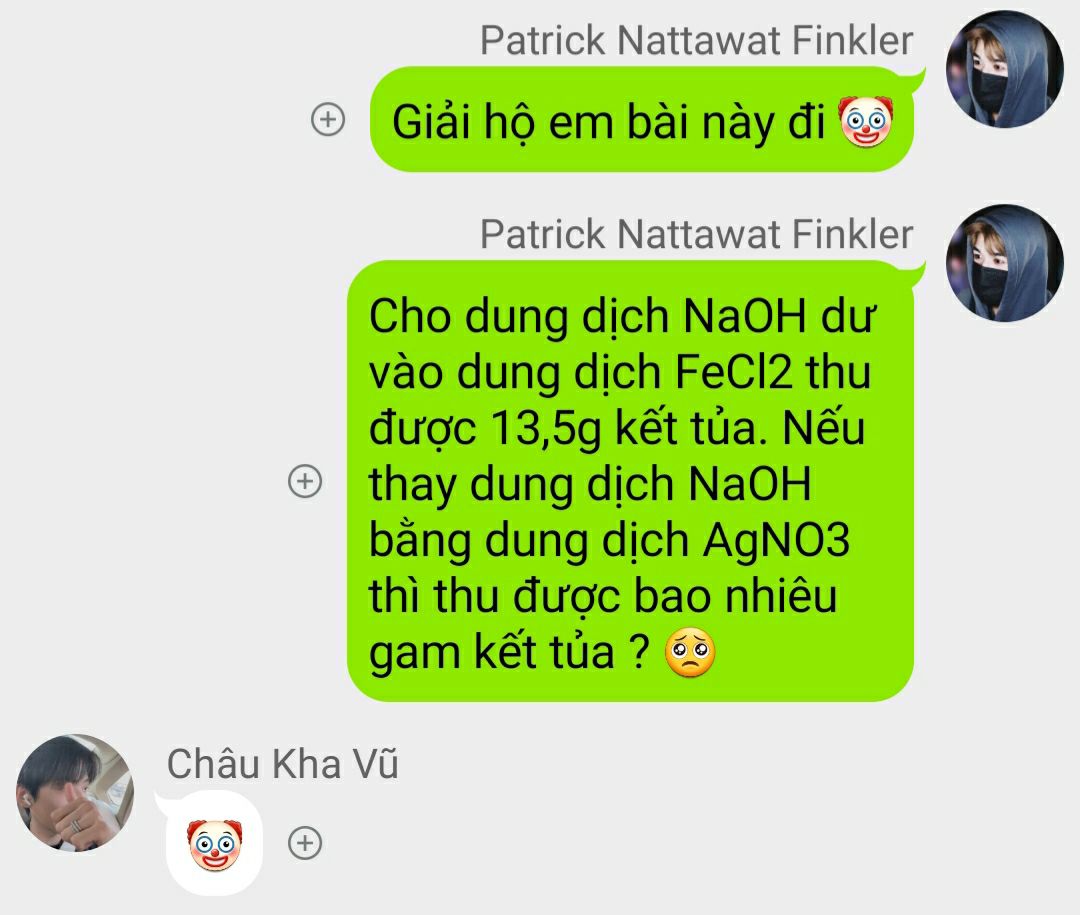Tap plus icon beside "Giải hộ em" message

[x=328, y=119]
